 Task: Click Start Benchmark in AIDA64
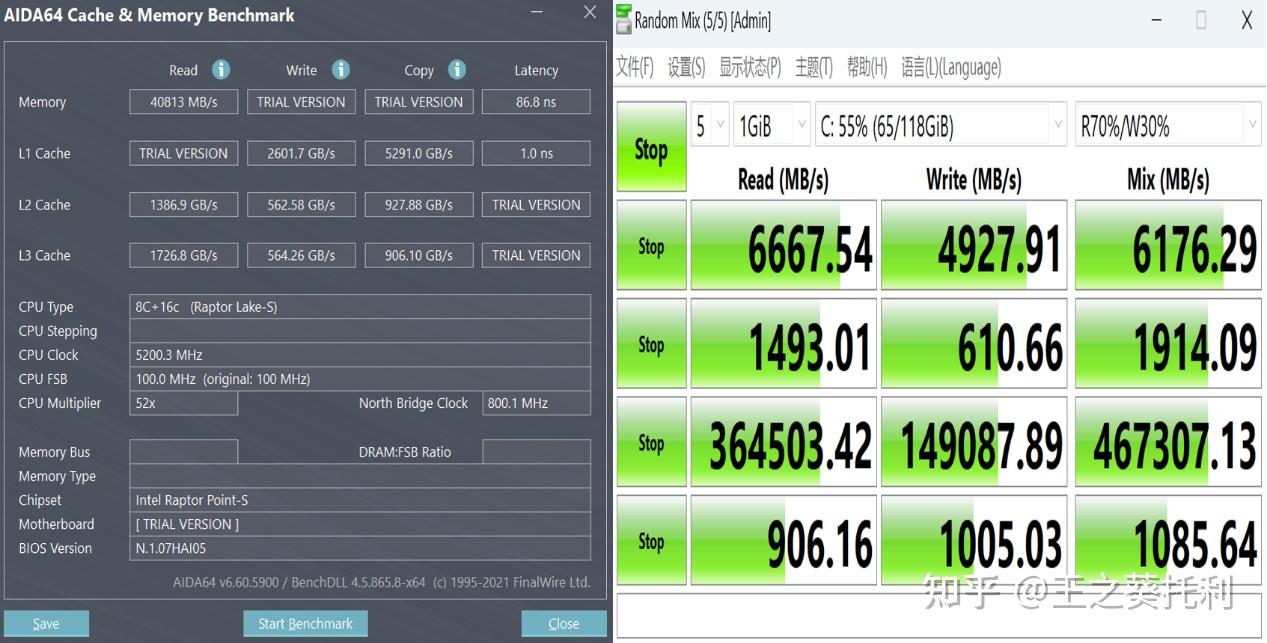(305, 623)
